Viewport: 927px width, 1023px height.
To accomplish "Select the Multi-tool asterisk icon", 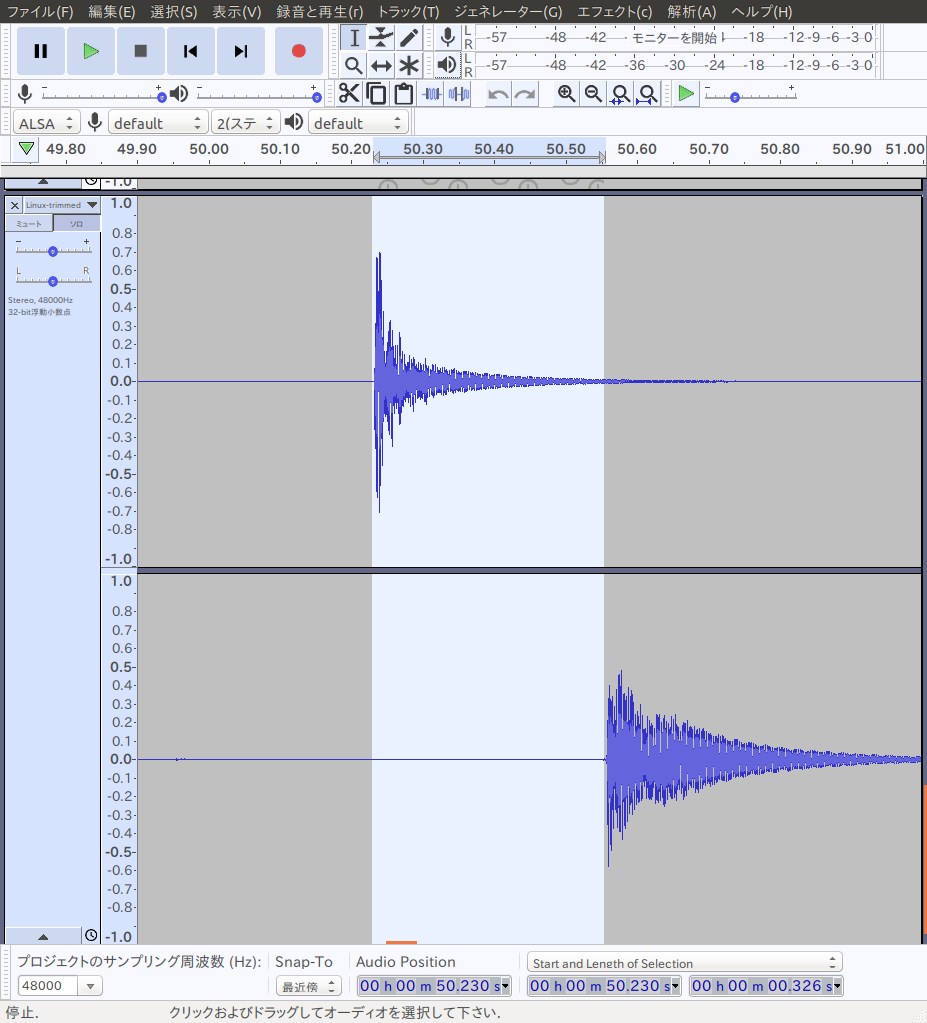I will pyautogui.click(x=409, y=65).
